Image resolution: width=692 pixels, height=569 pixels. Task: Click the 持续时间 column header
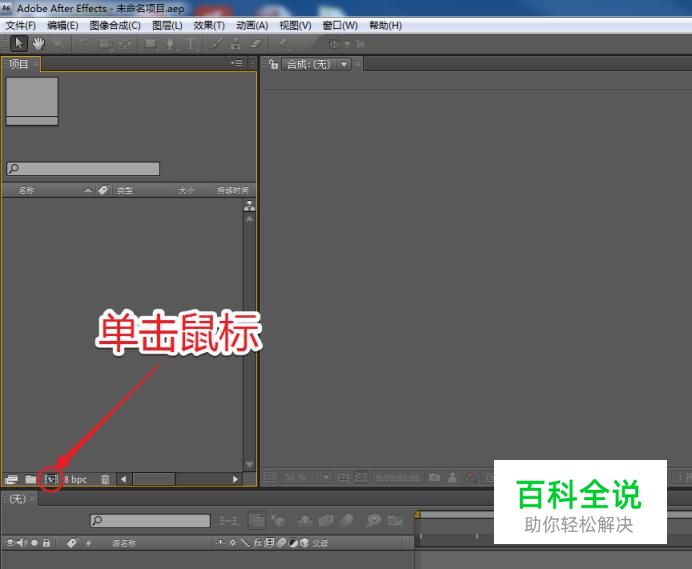click(233, 191)
